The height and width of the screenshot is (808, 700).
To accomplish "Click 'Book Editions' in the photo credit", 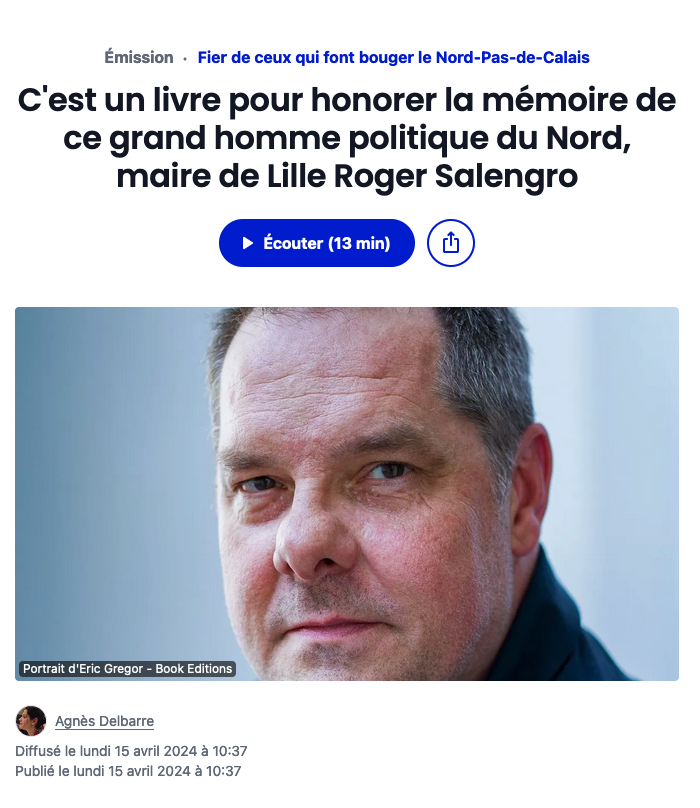I will pos(194,668).
